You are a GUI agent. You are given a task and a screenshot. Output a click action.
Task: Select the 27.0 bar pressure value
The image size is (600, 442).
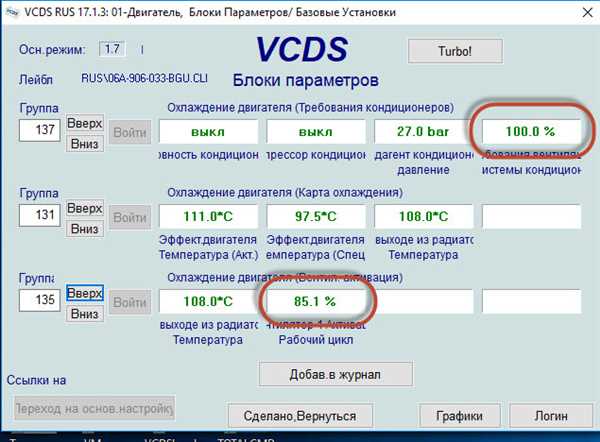click(423, 131)
